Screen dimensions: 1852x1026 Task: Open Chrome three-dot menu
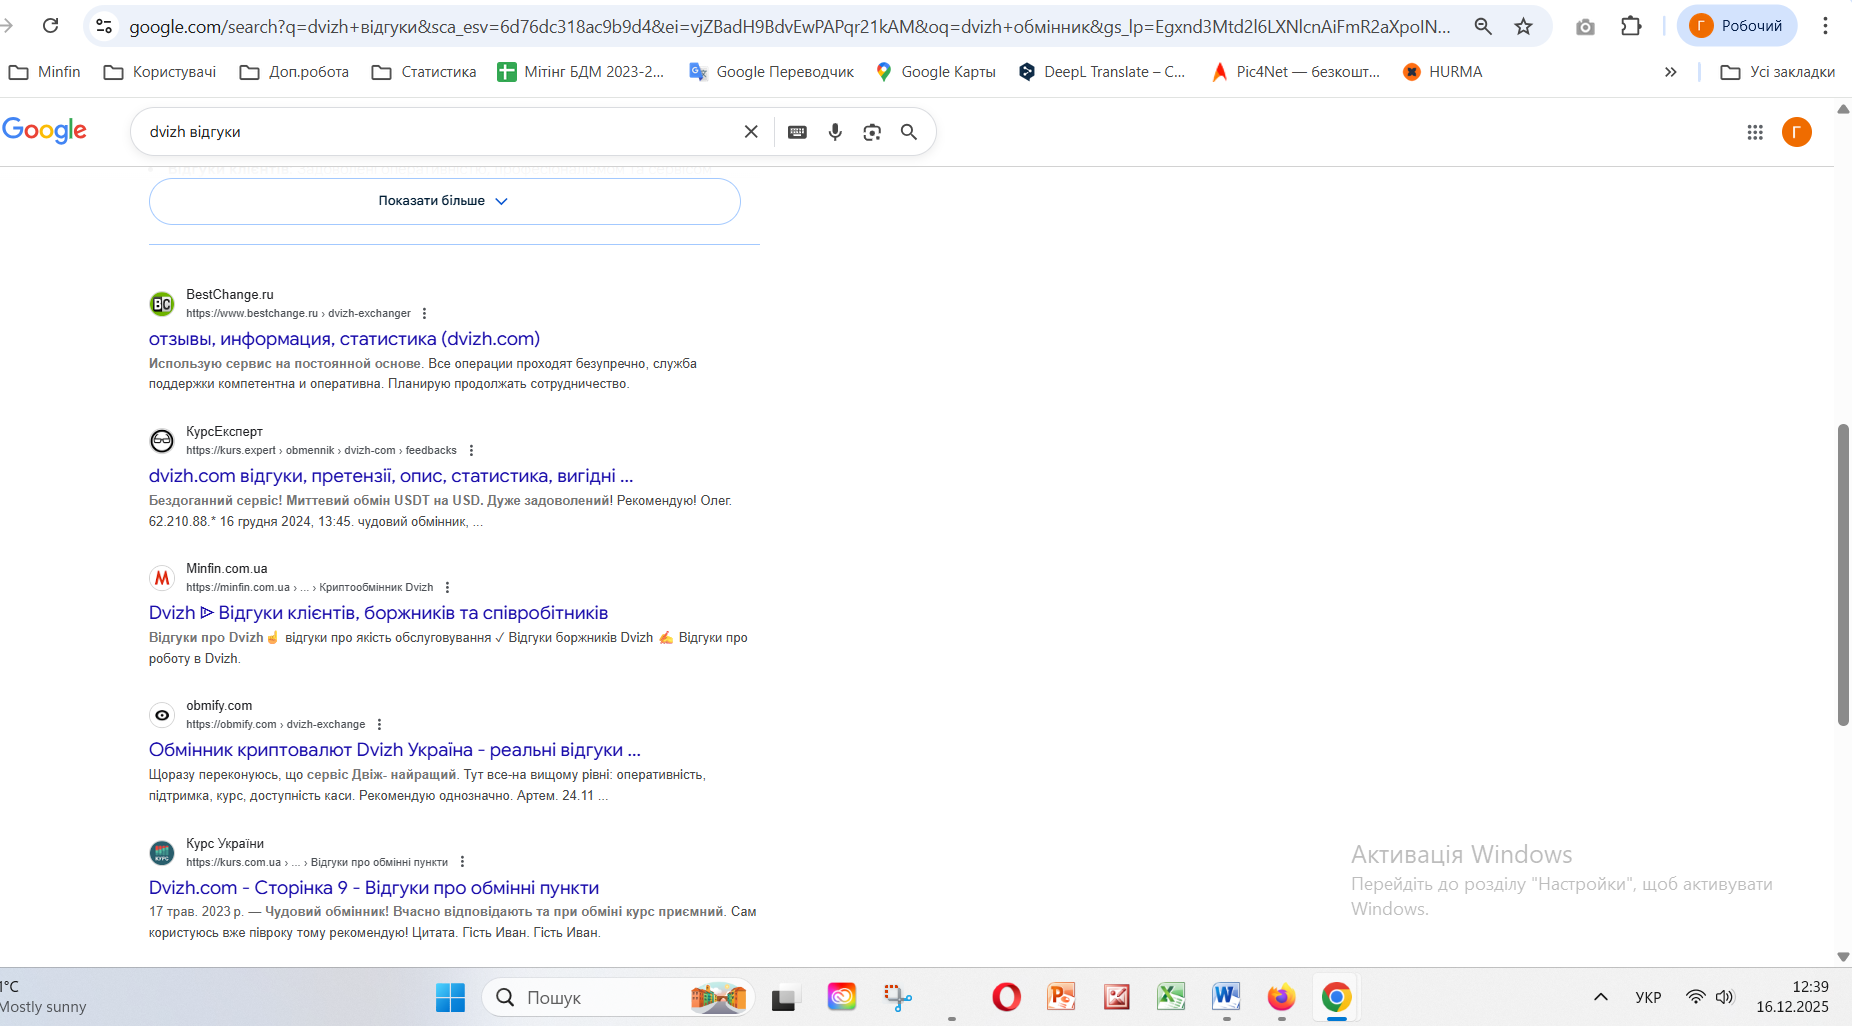click(1825, 26)
